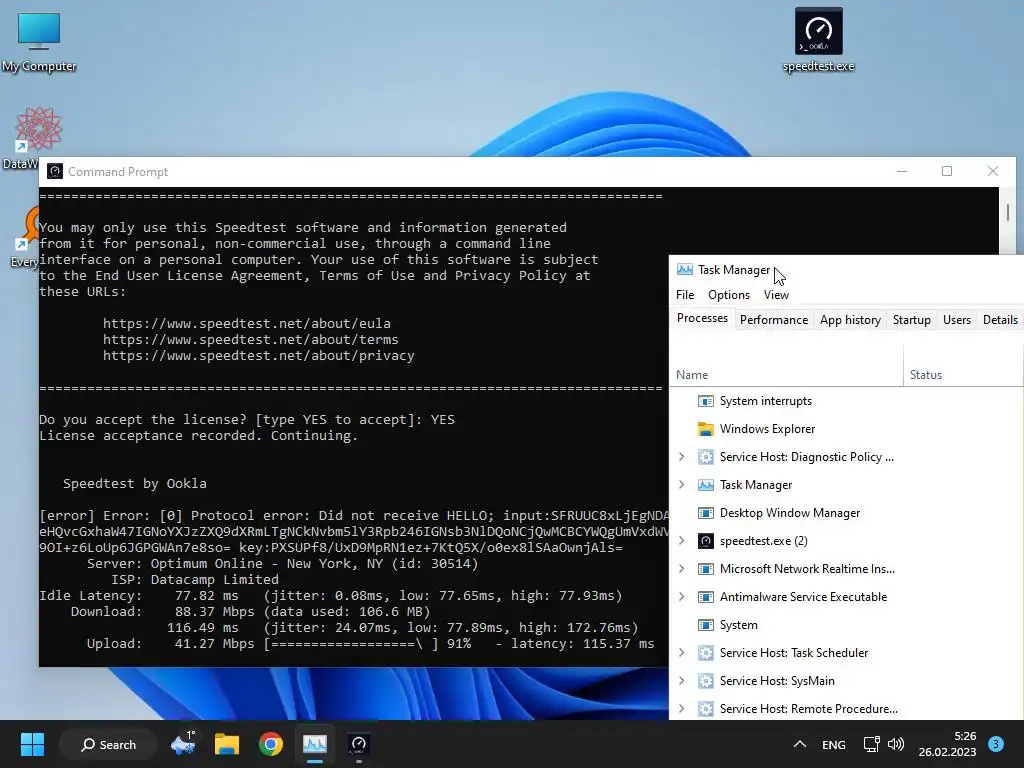The height and width of the screenshot is (768, 1024).
Task: Maximize the Command Prompt window
Action: click(x=947, y=172)
